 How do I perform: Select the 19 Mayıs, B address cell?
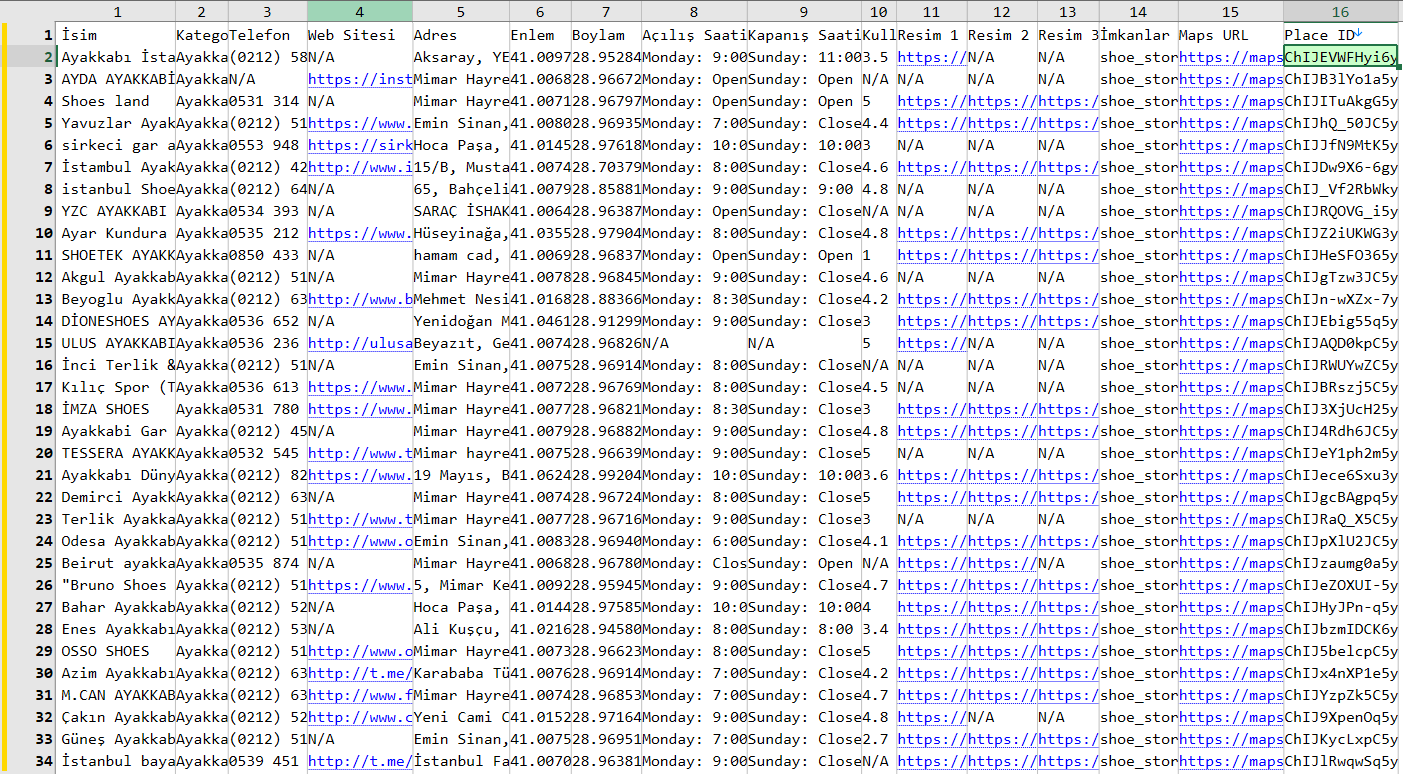461,475
